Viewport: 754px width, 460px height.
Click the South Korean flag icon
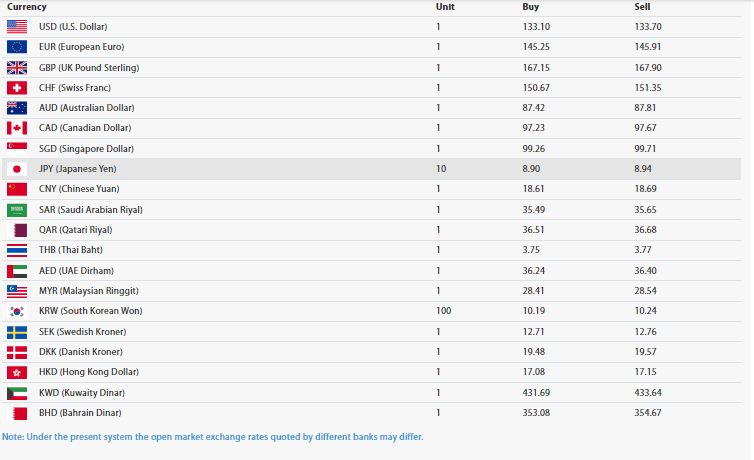point(17,311)
